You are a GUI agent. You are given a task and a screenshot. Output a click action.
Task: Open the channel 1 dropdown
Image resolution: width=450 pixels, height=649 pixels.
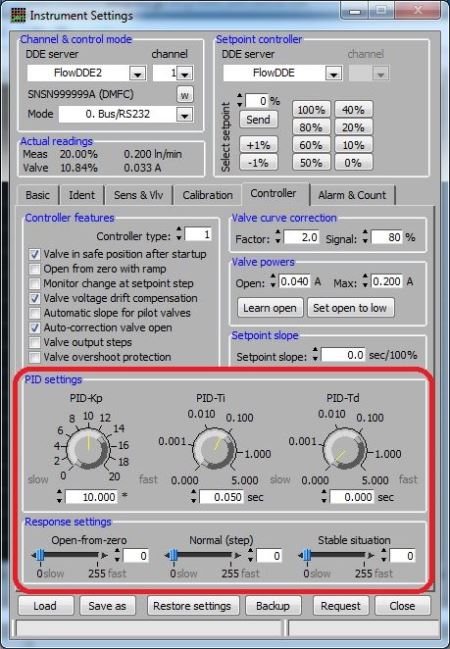click(x=185, y=74)
